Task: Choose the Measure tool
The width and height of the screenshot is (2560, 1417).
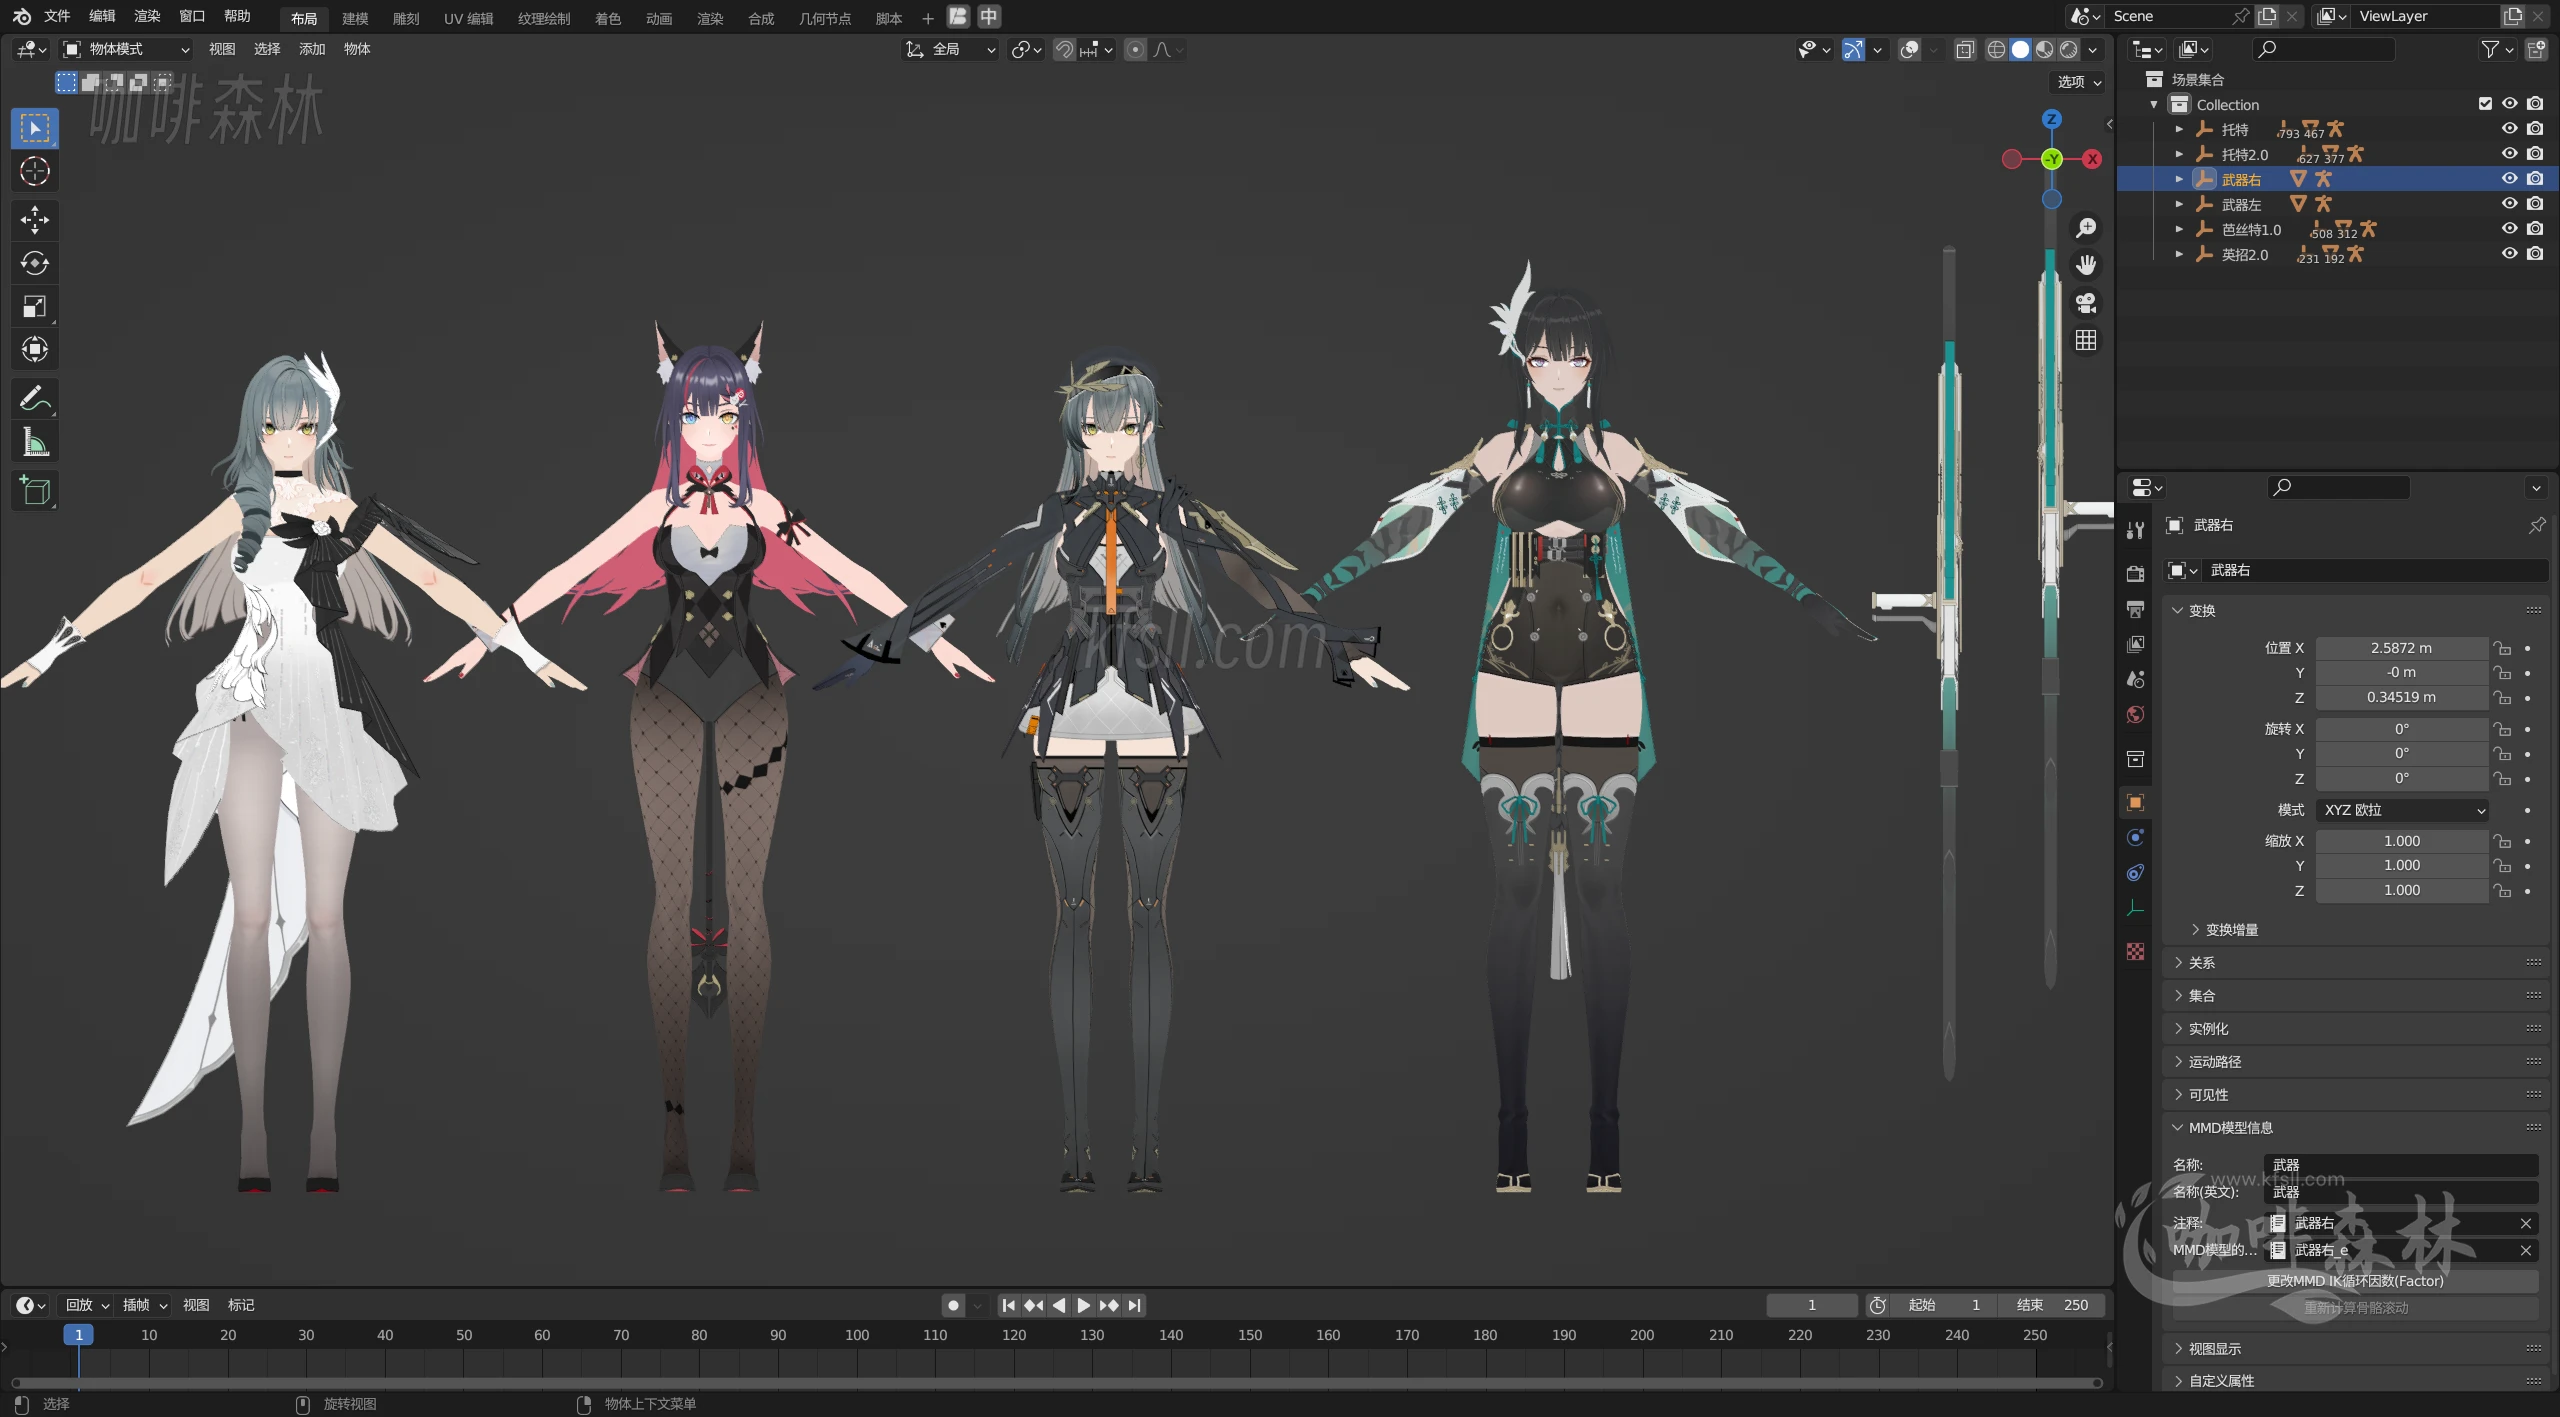Action: 35,442
